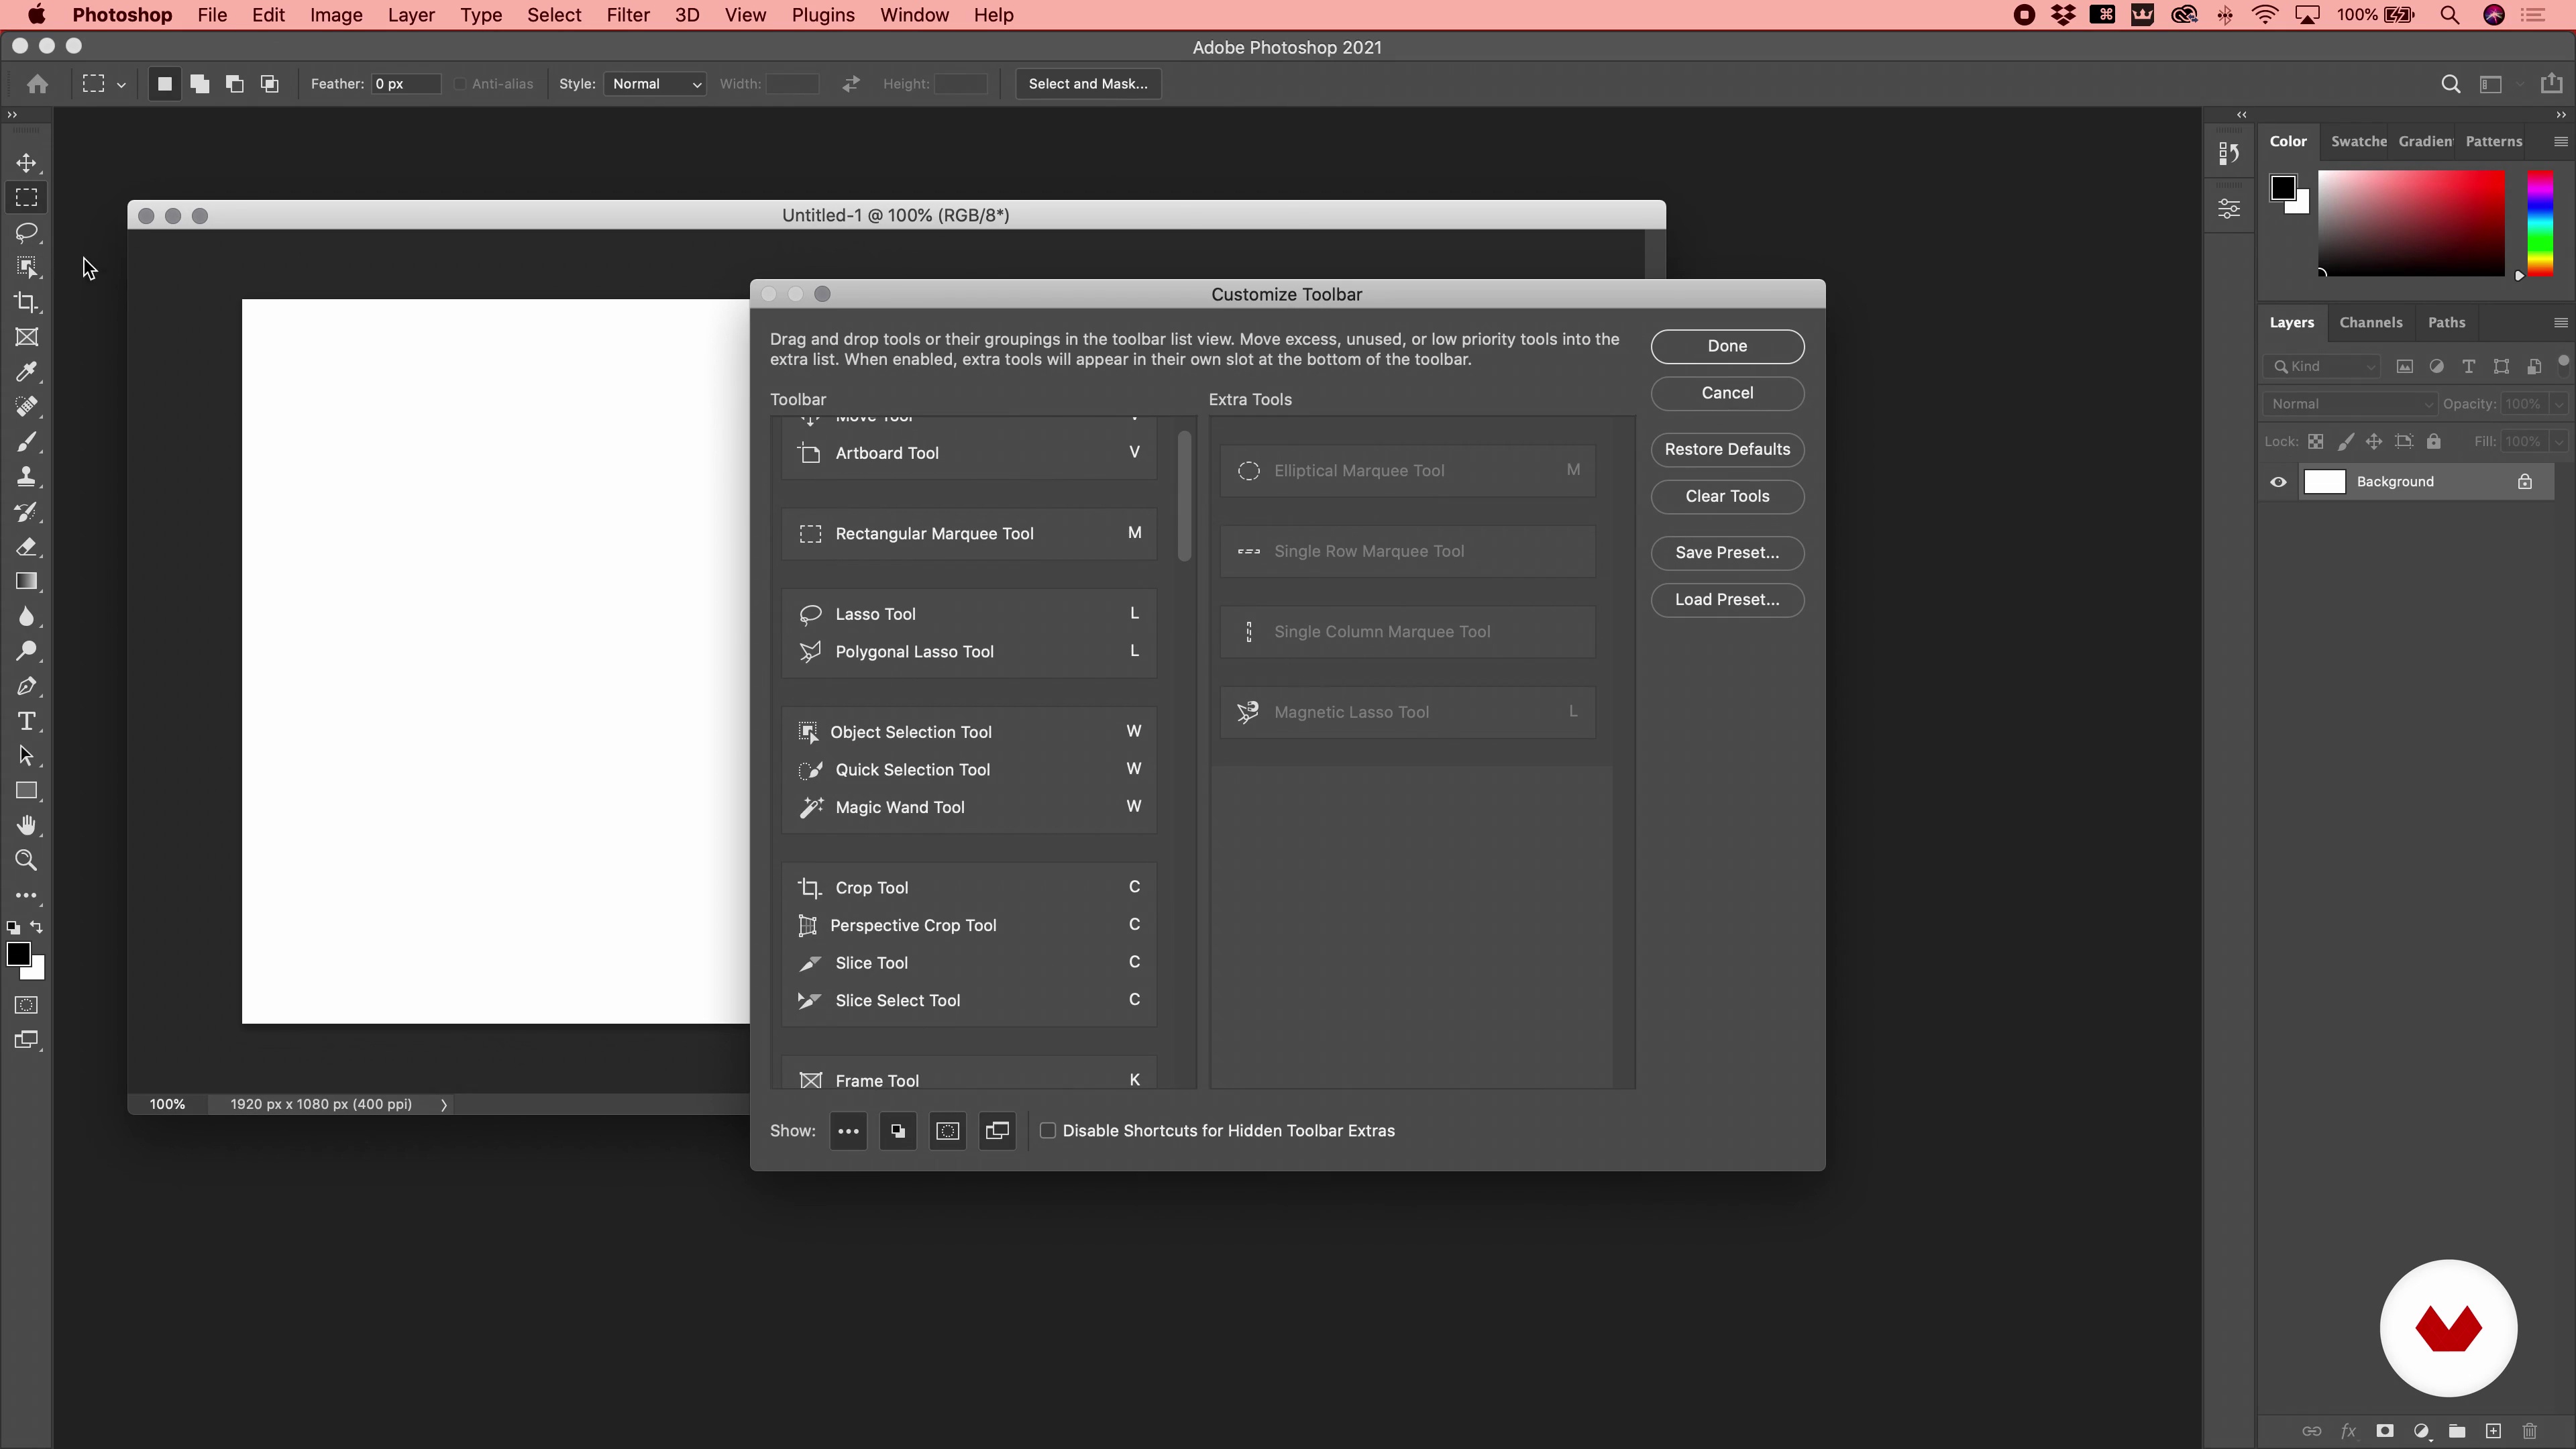Open the Properties panel icon
The width and height of the screenshot is (2576, 1449).
tap(2229, 208)
